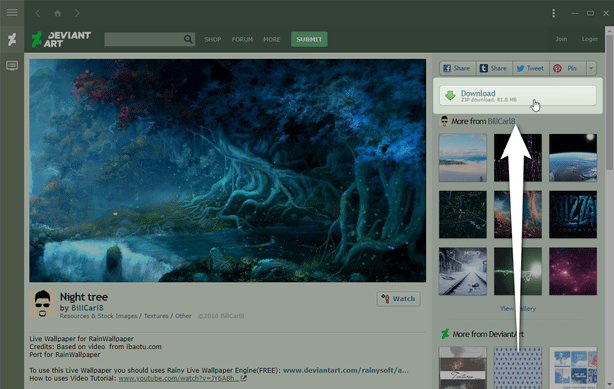Open the Night tree main artwork image
Screen dimensions: 614x389
click(228, 170)
